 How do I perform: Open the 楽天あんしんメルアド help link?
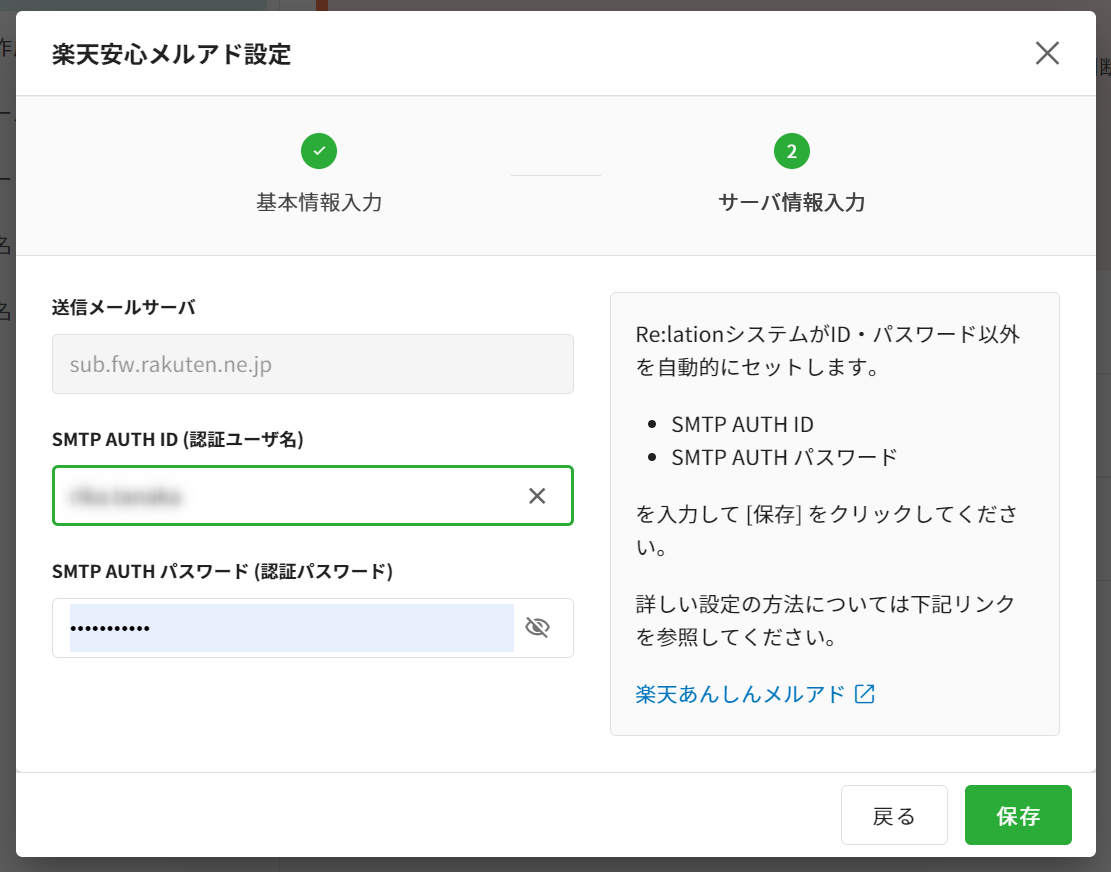(x=740, y=694)
